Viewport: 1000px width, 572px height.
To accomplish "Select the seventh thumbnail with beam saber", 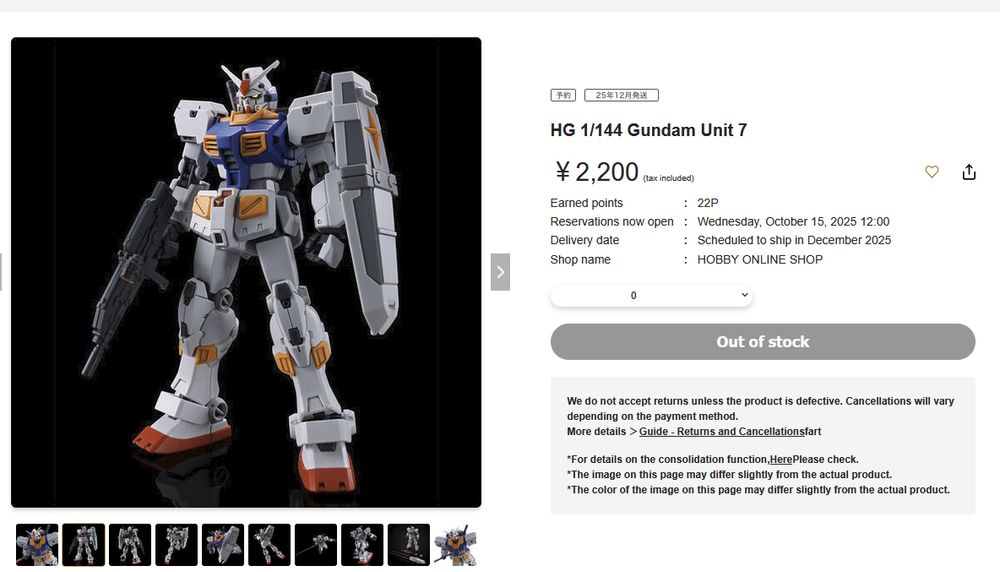I will pos(316,545).
